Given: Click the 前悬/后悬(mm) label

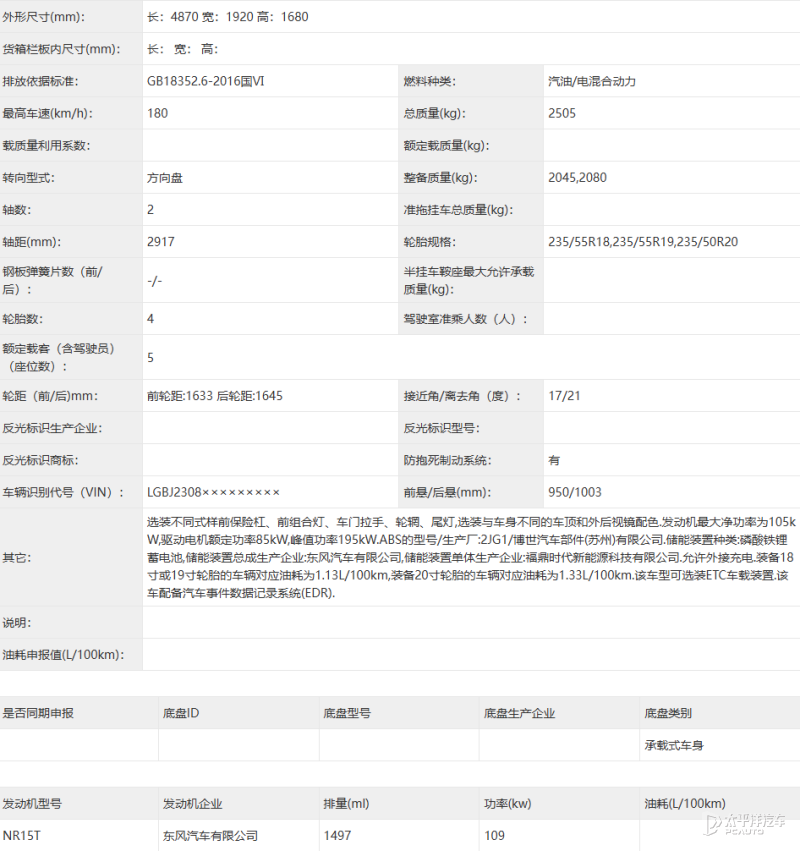Looking at the screenshot, I should pos(447,492).
